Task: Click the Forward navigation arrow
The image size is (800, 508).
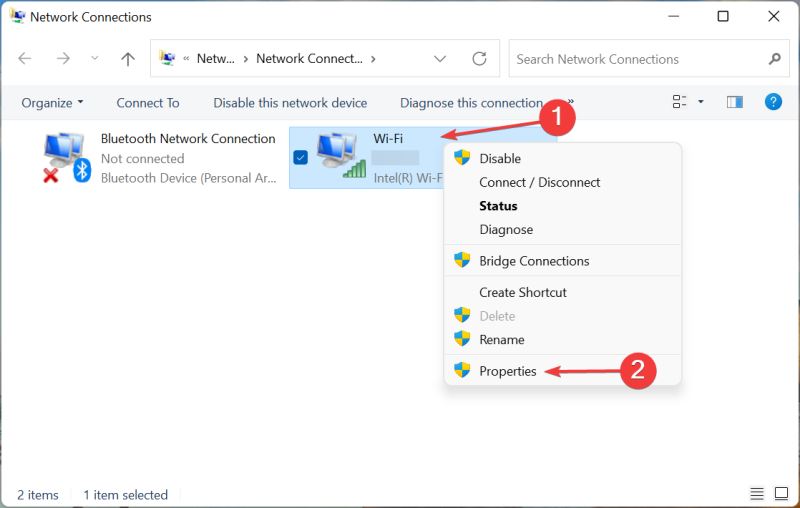Action: click(63, 59)
